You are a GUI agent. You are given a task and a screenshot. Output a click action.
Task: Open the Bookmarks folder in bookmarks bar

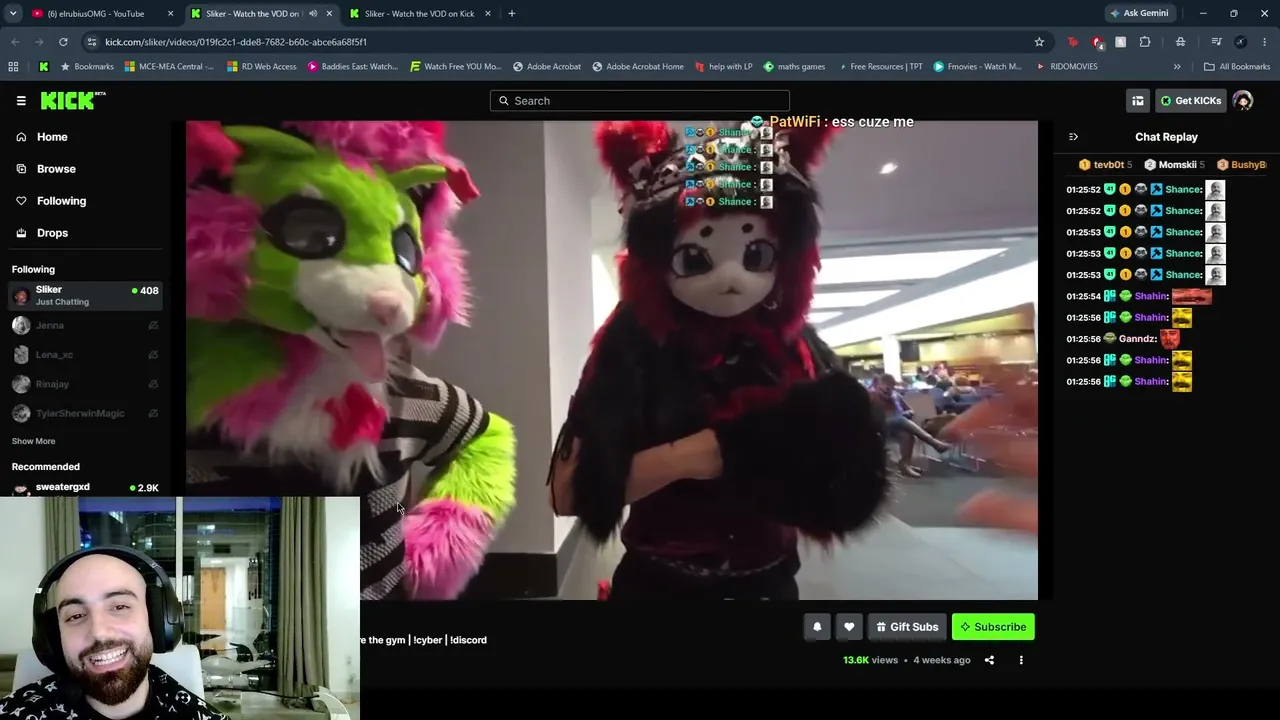point(87,67)
